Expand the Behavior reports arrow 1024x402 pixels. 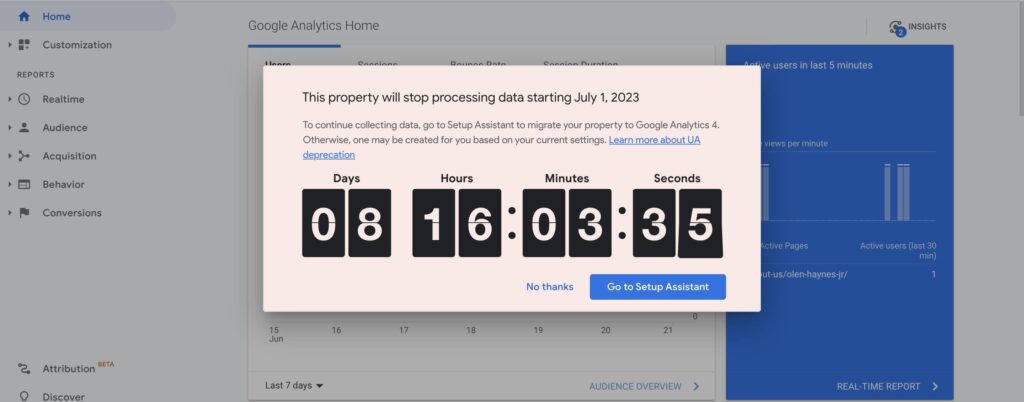(x=10, y=184)
